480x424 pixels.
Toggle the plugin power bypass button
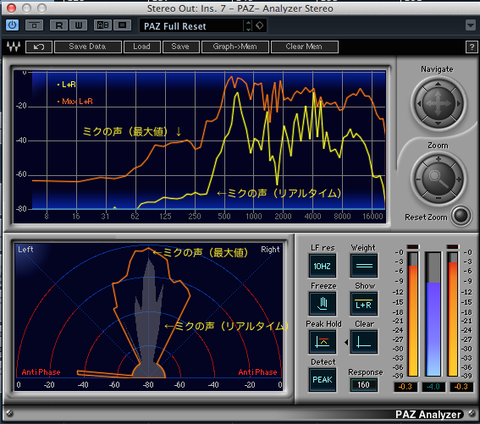coord(12,25)
